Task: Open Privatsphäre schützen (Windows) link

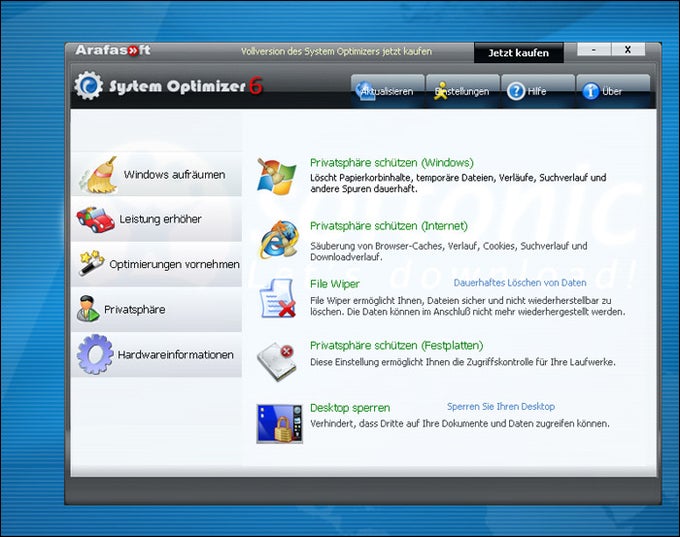Action: tap(392, 163)
